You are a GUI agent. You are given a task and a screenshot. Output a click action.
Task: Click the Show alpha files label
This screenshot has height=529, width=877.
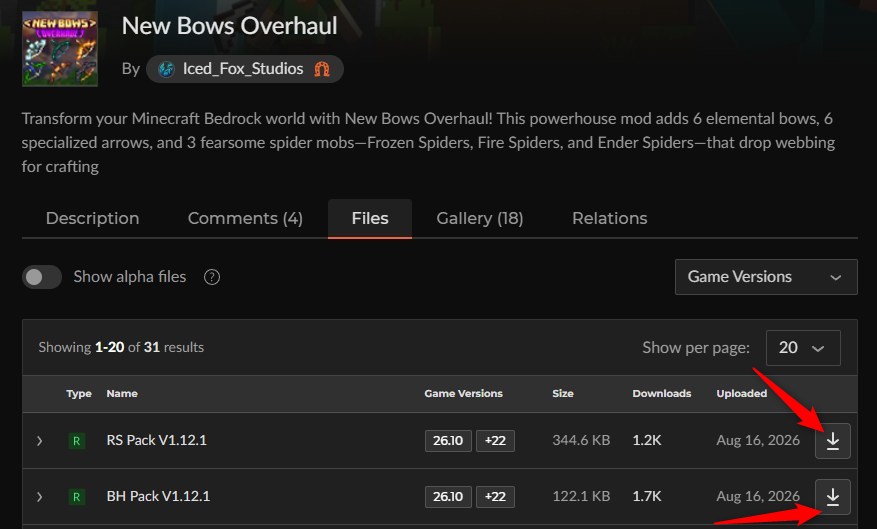pyautogui.click(x=130, y=277)
